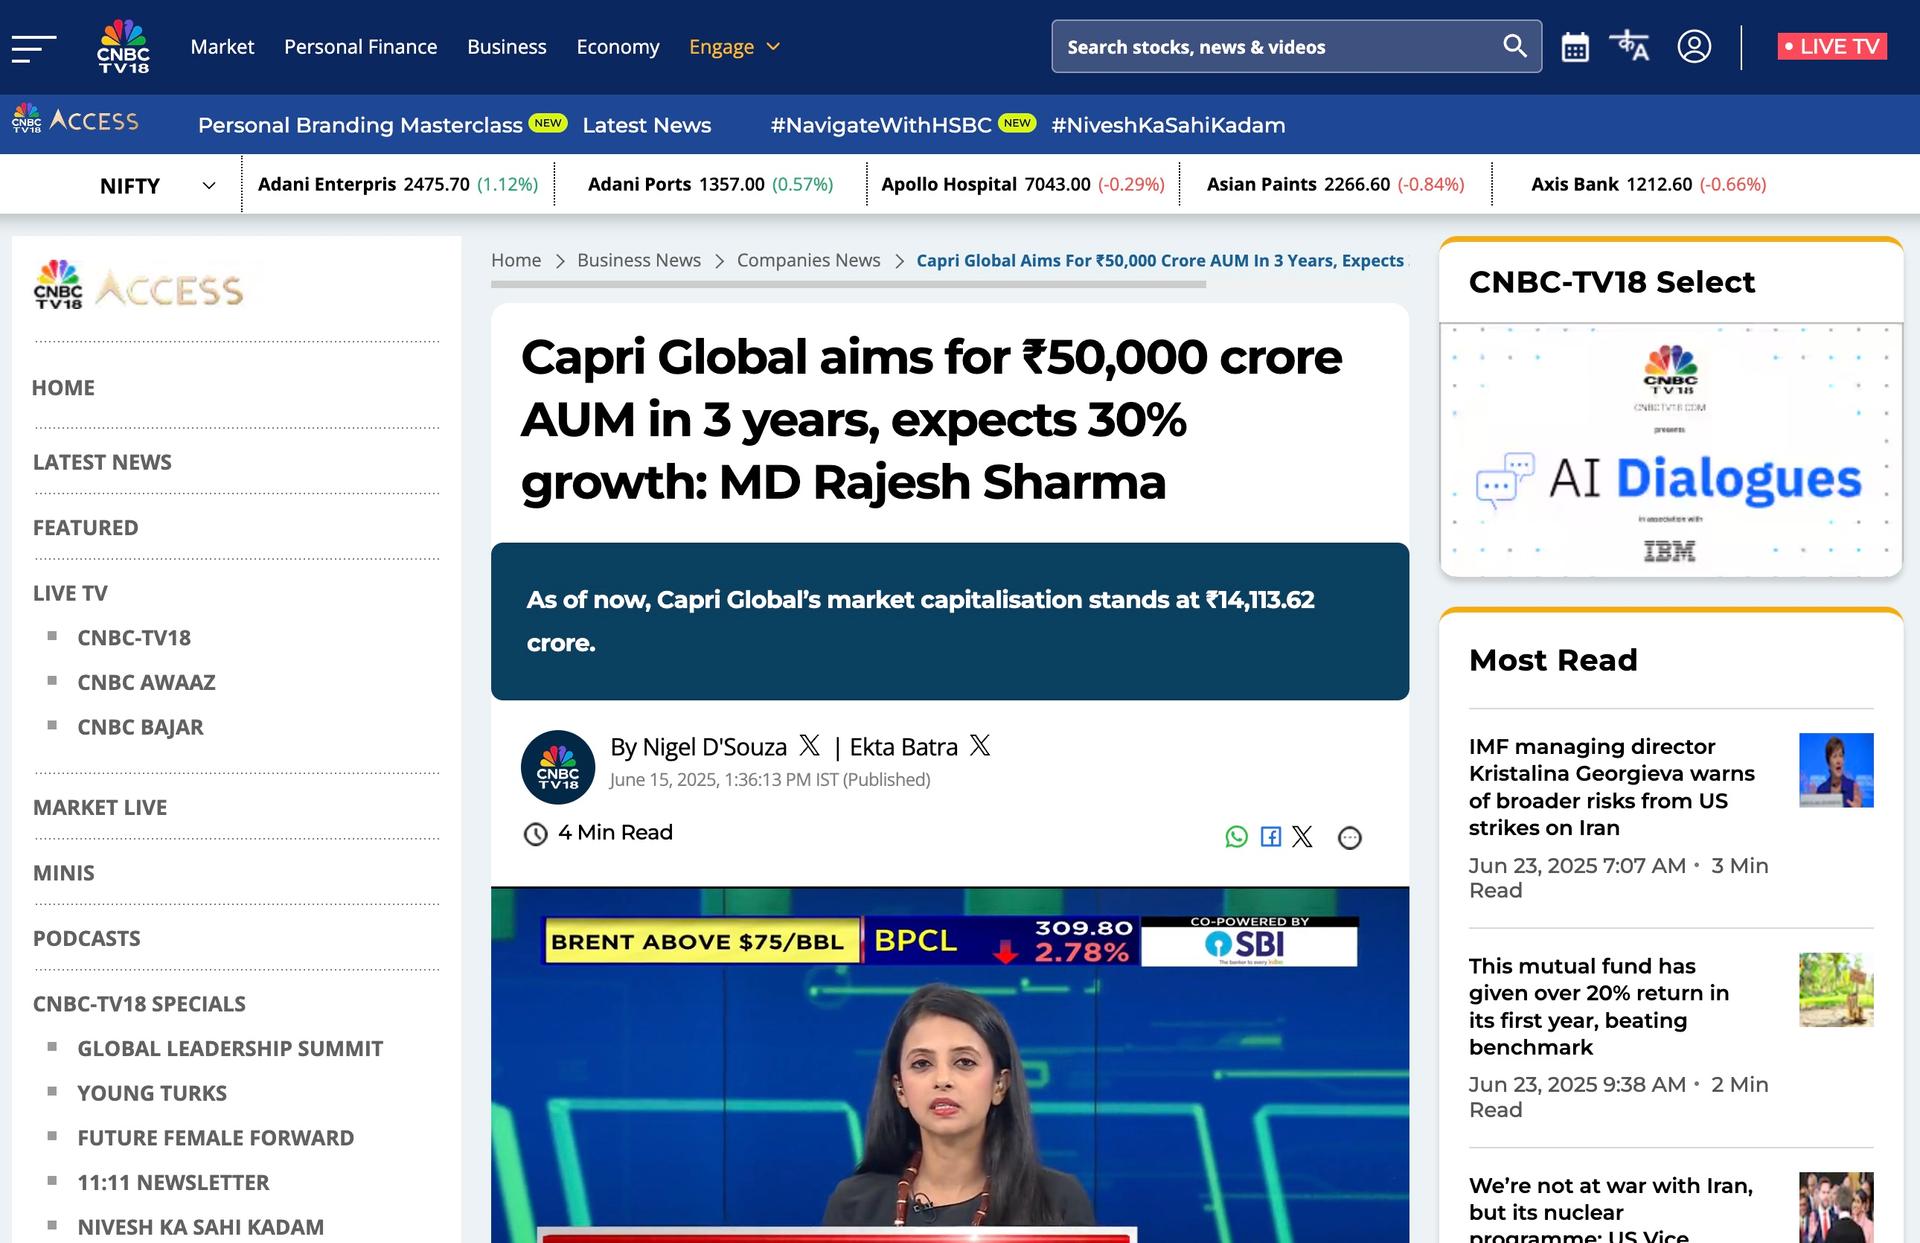Go to Business News breadcrumb
The width and height of the screenshot is (1920, 1243).
[x=639, y=260]
